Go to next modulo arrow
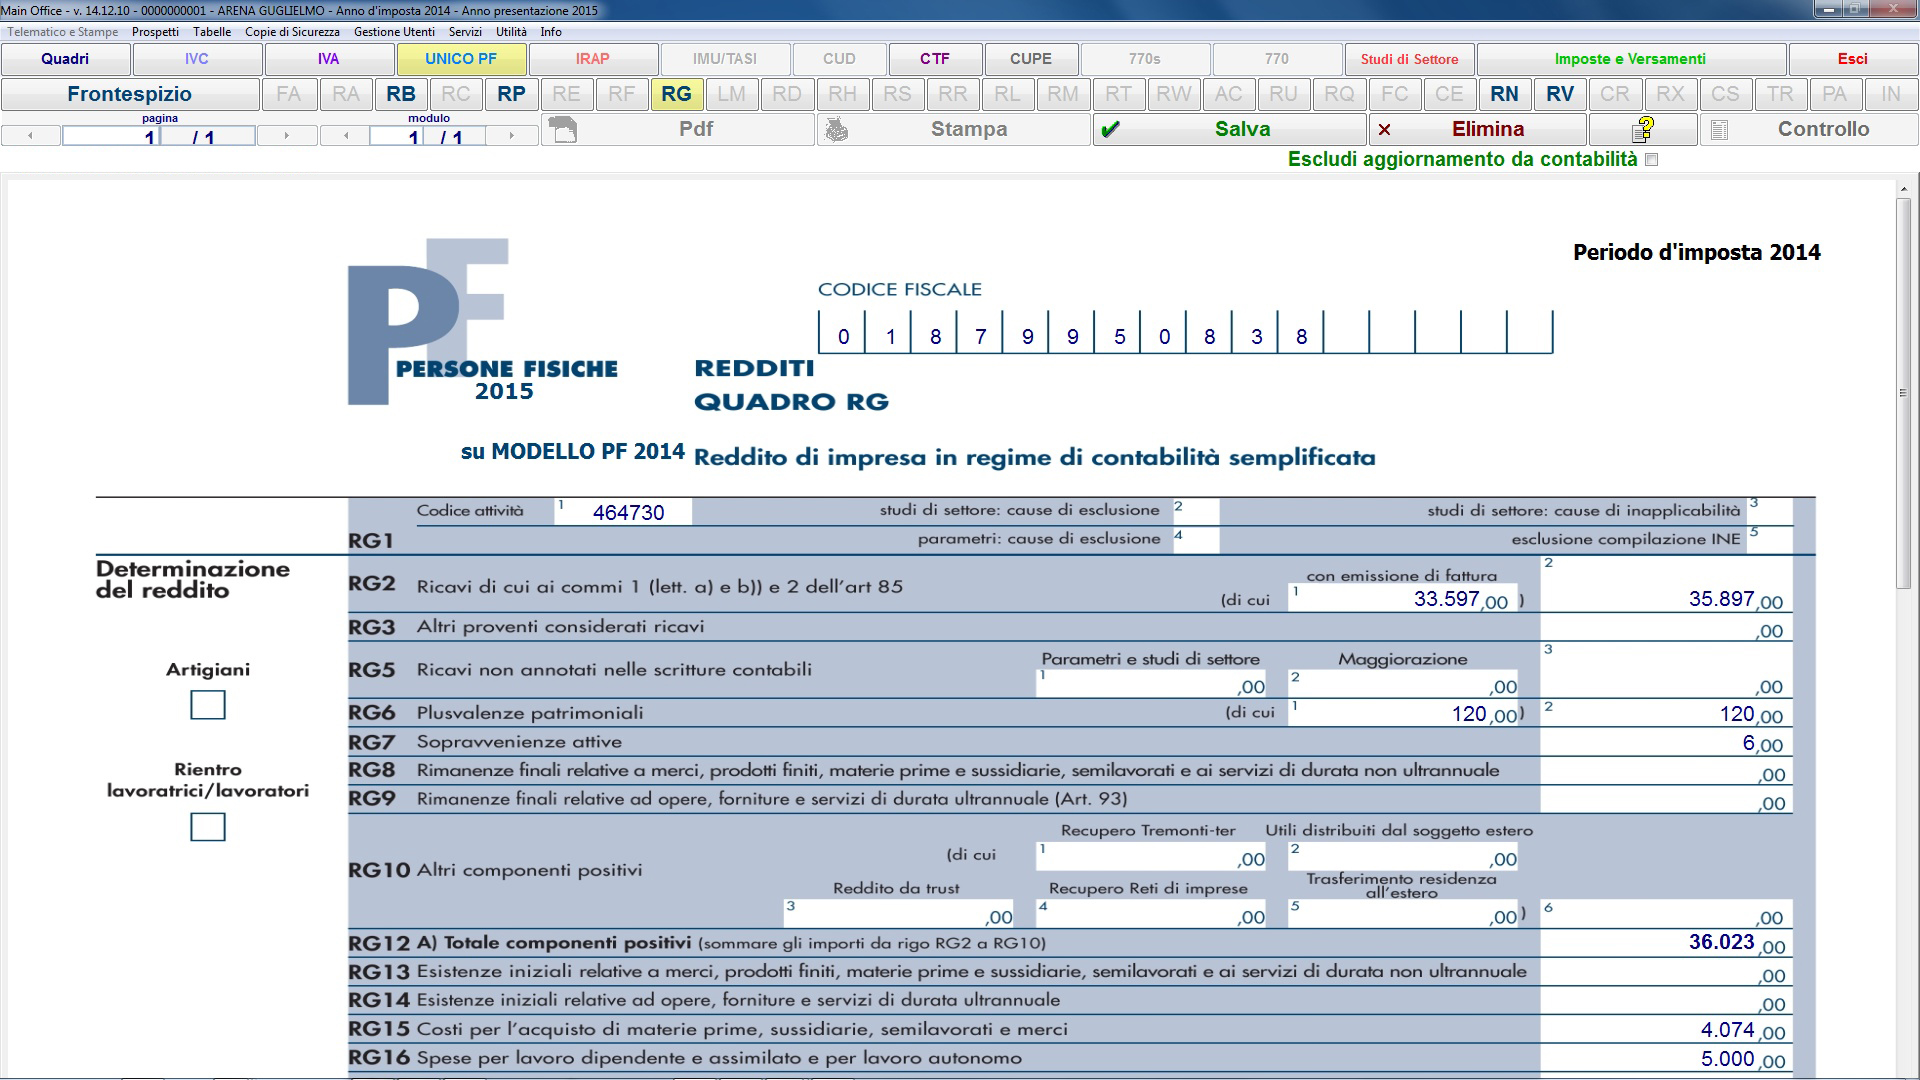The height and width of the screenshot is (1080, 1920). [511, 135]
